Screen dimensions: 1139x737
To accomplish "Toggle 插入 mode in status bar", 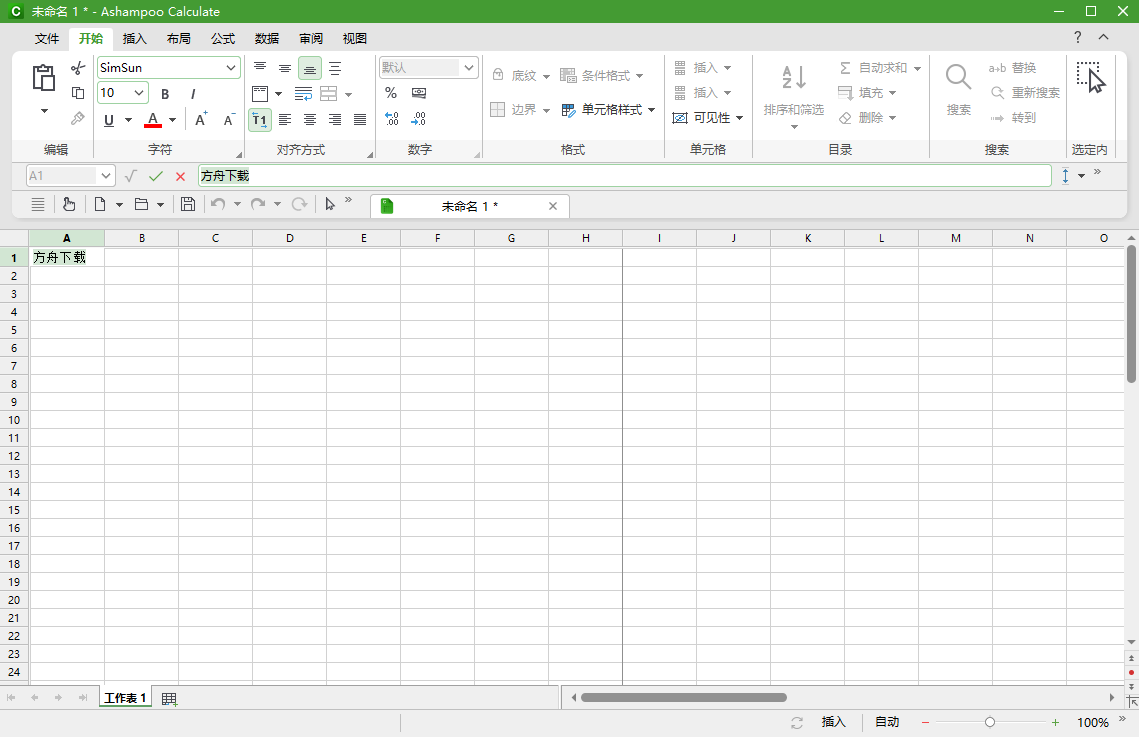I will pyautogui.click(x=834, y=722).
